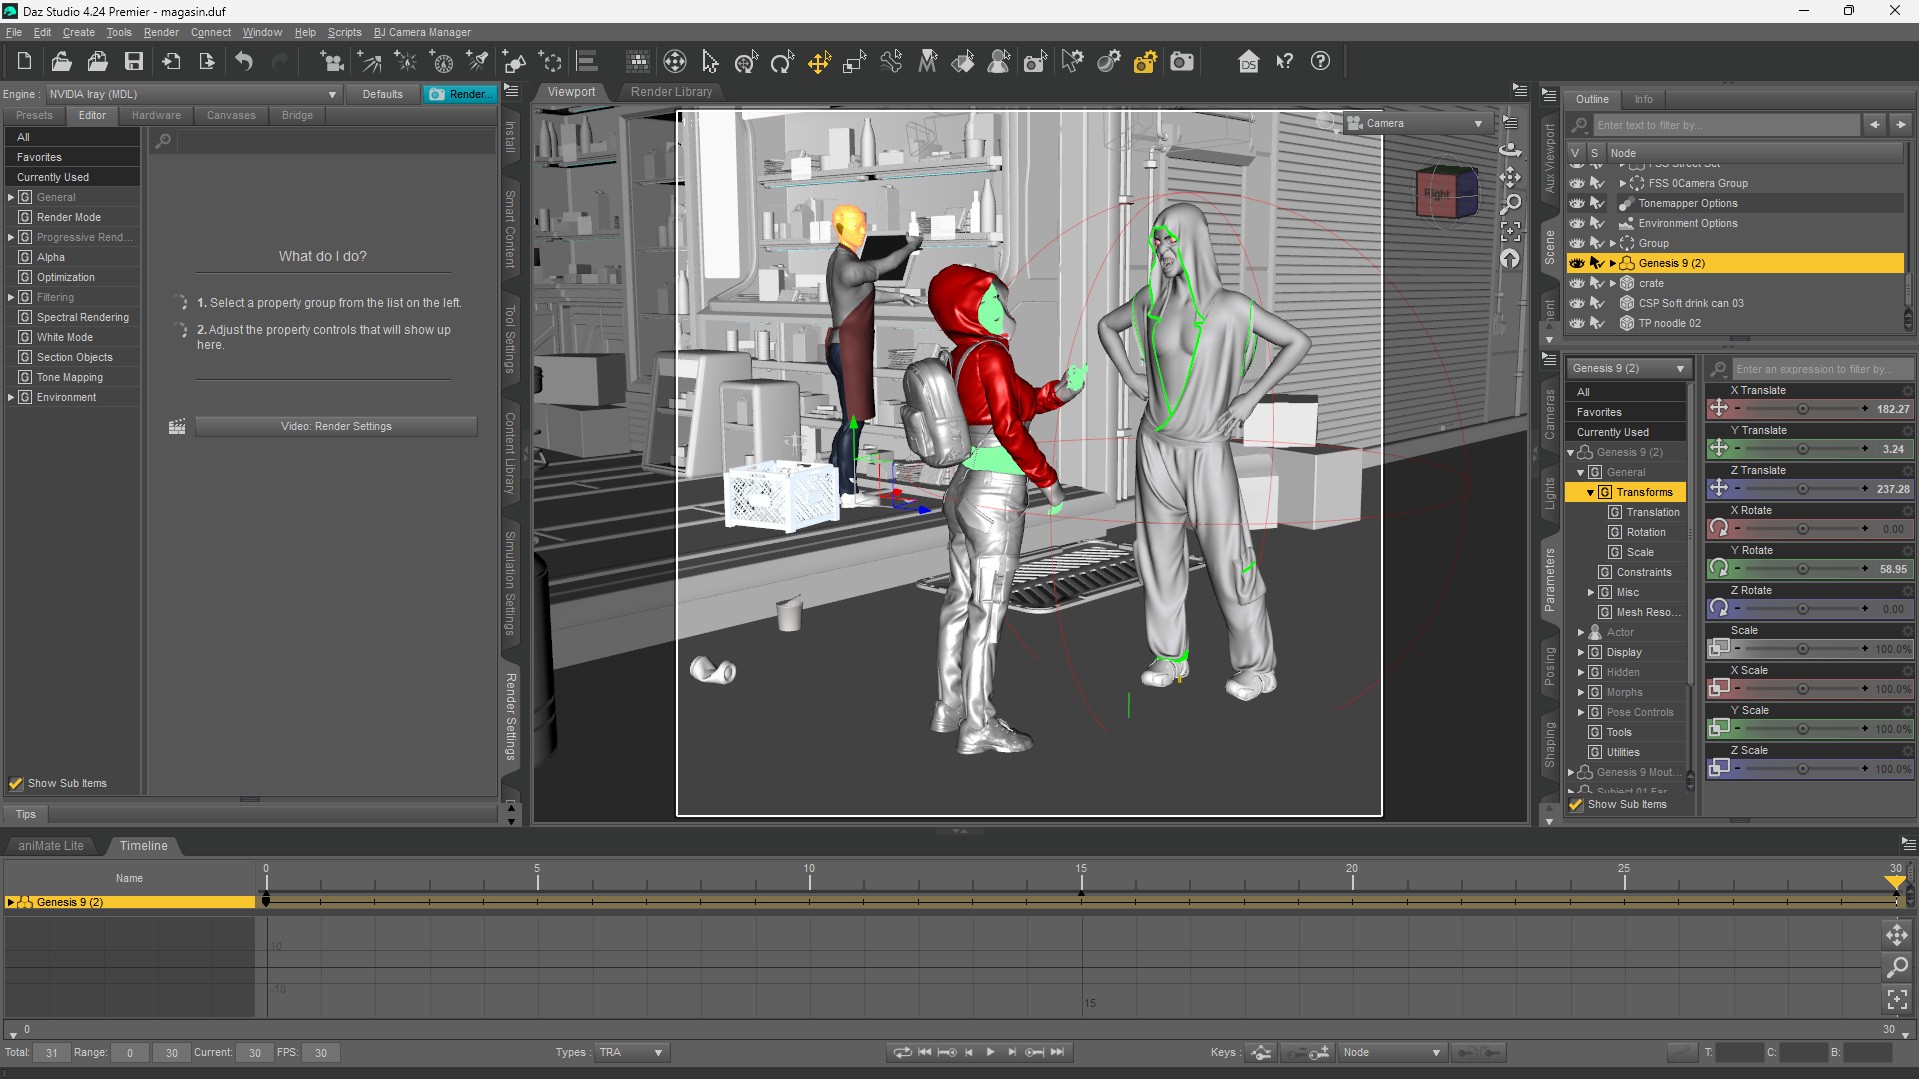Toggle visibility of Environment Options node
The height and width of the screenshot is (1079, 1919).
pos(1577,224)
